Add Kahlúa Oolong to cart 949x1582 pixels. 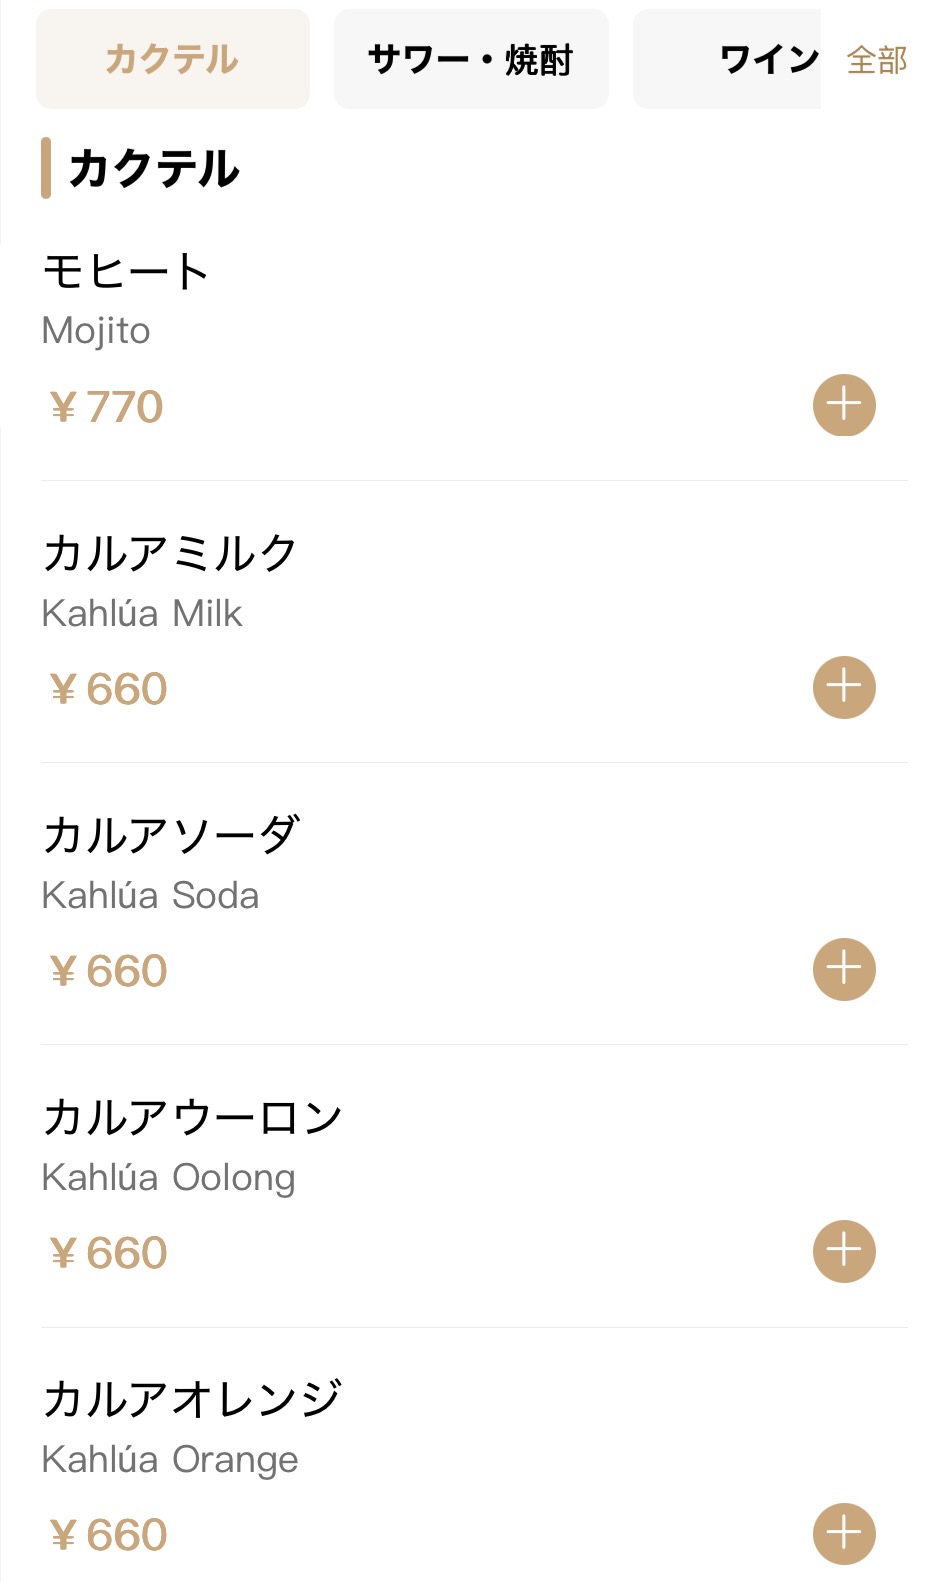pos(844,1251)
